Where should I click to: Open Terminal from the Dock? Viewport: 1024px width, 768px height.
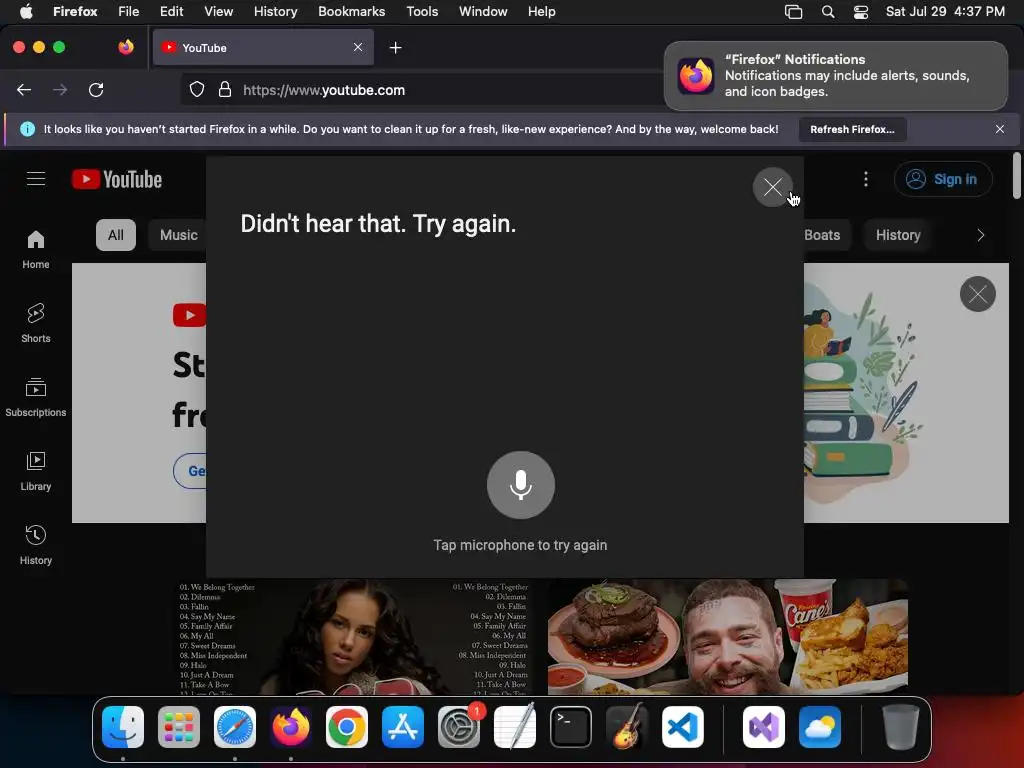(x=571, y=727)
